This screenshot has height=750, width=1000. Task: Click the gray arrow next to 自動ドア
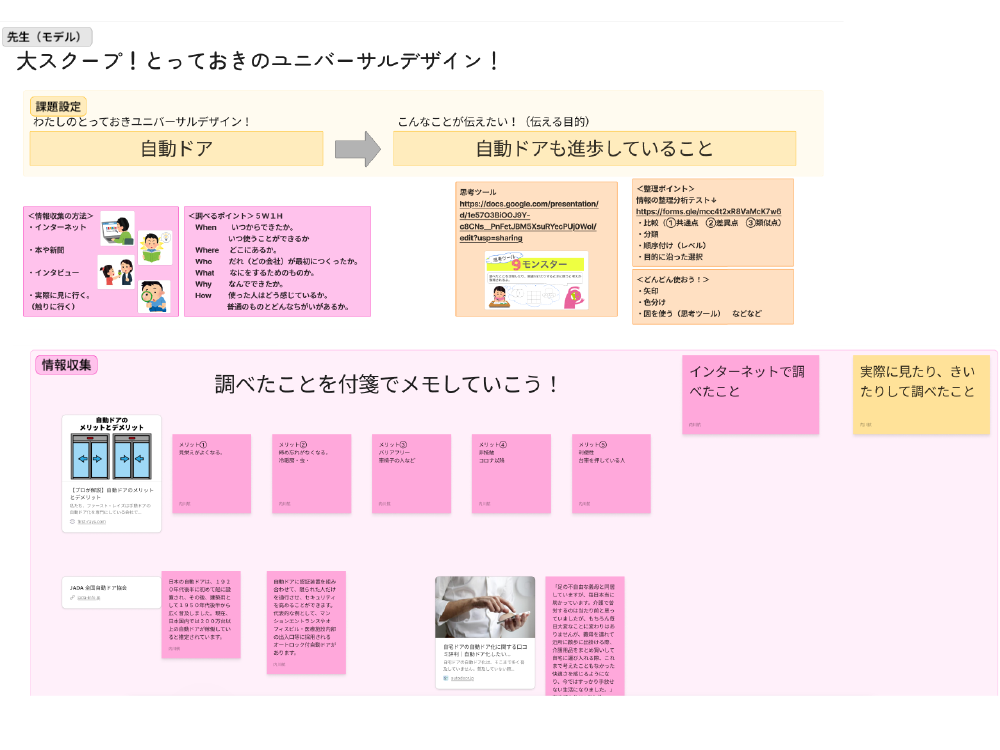pyautogui.click(x=357, y=149)
